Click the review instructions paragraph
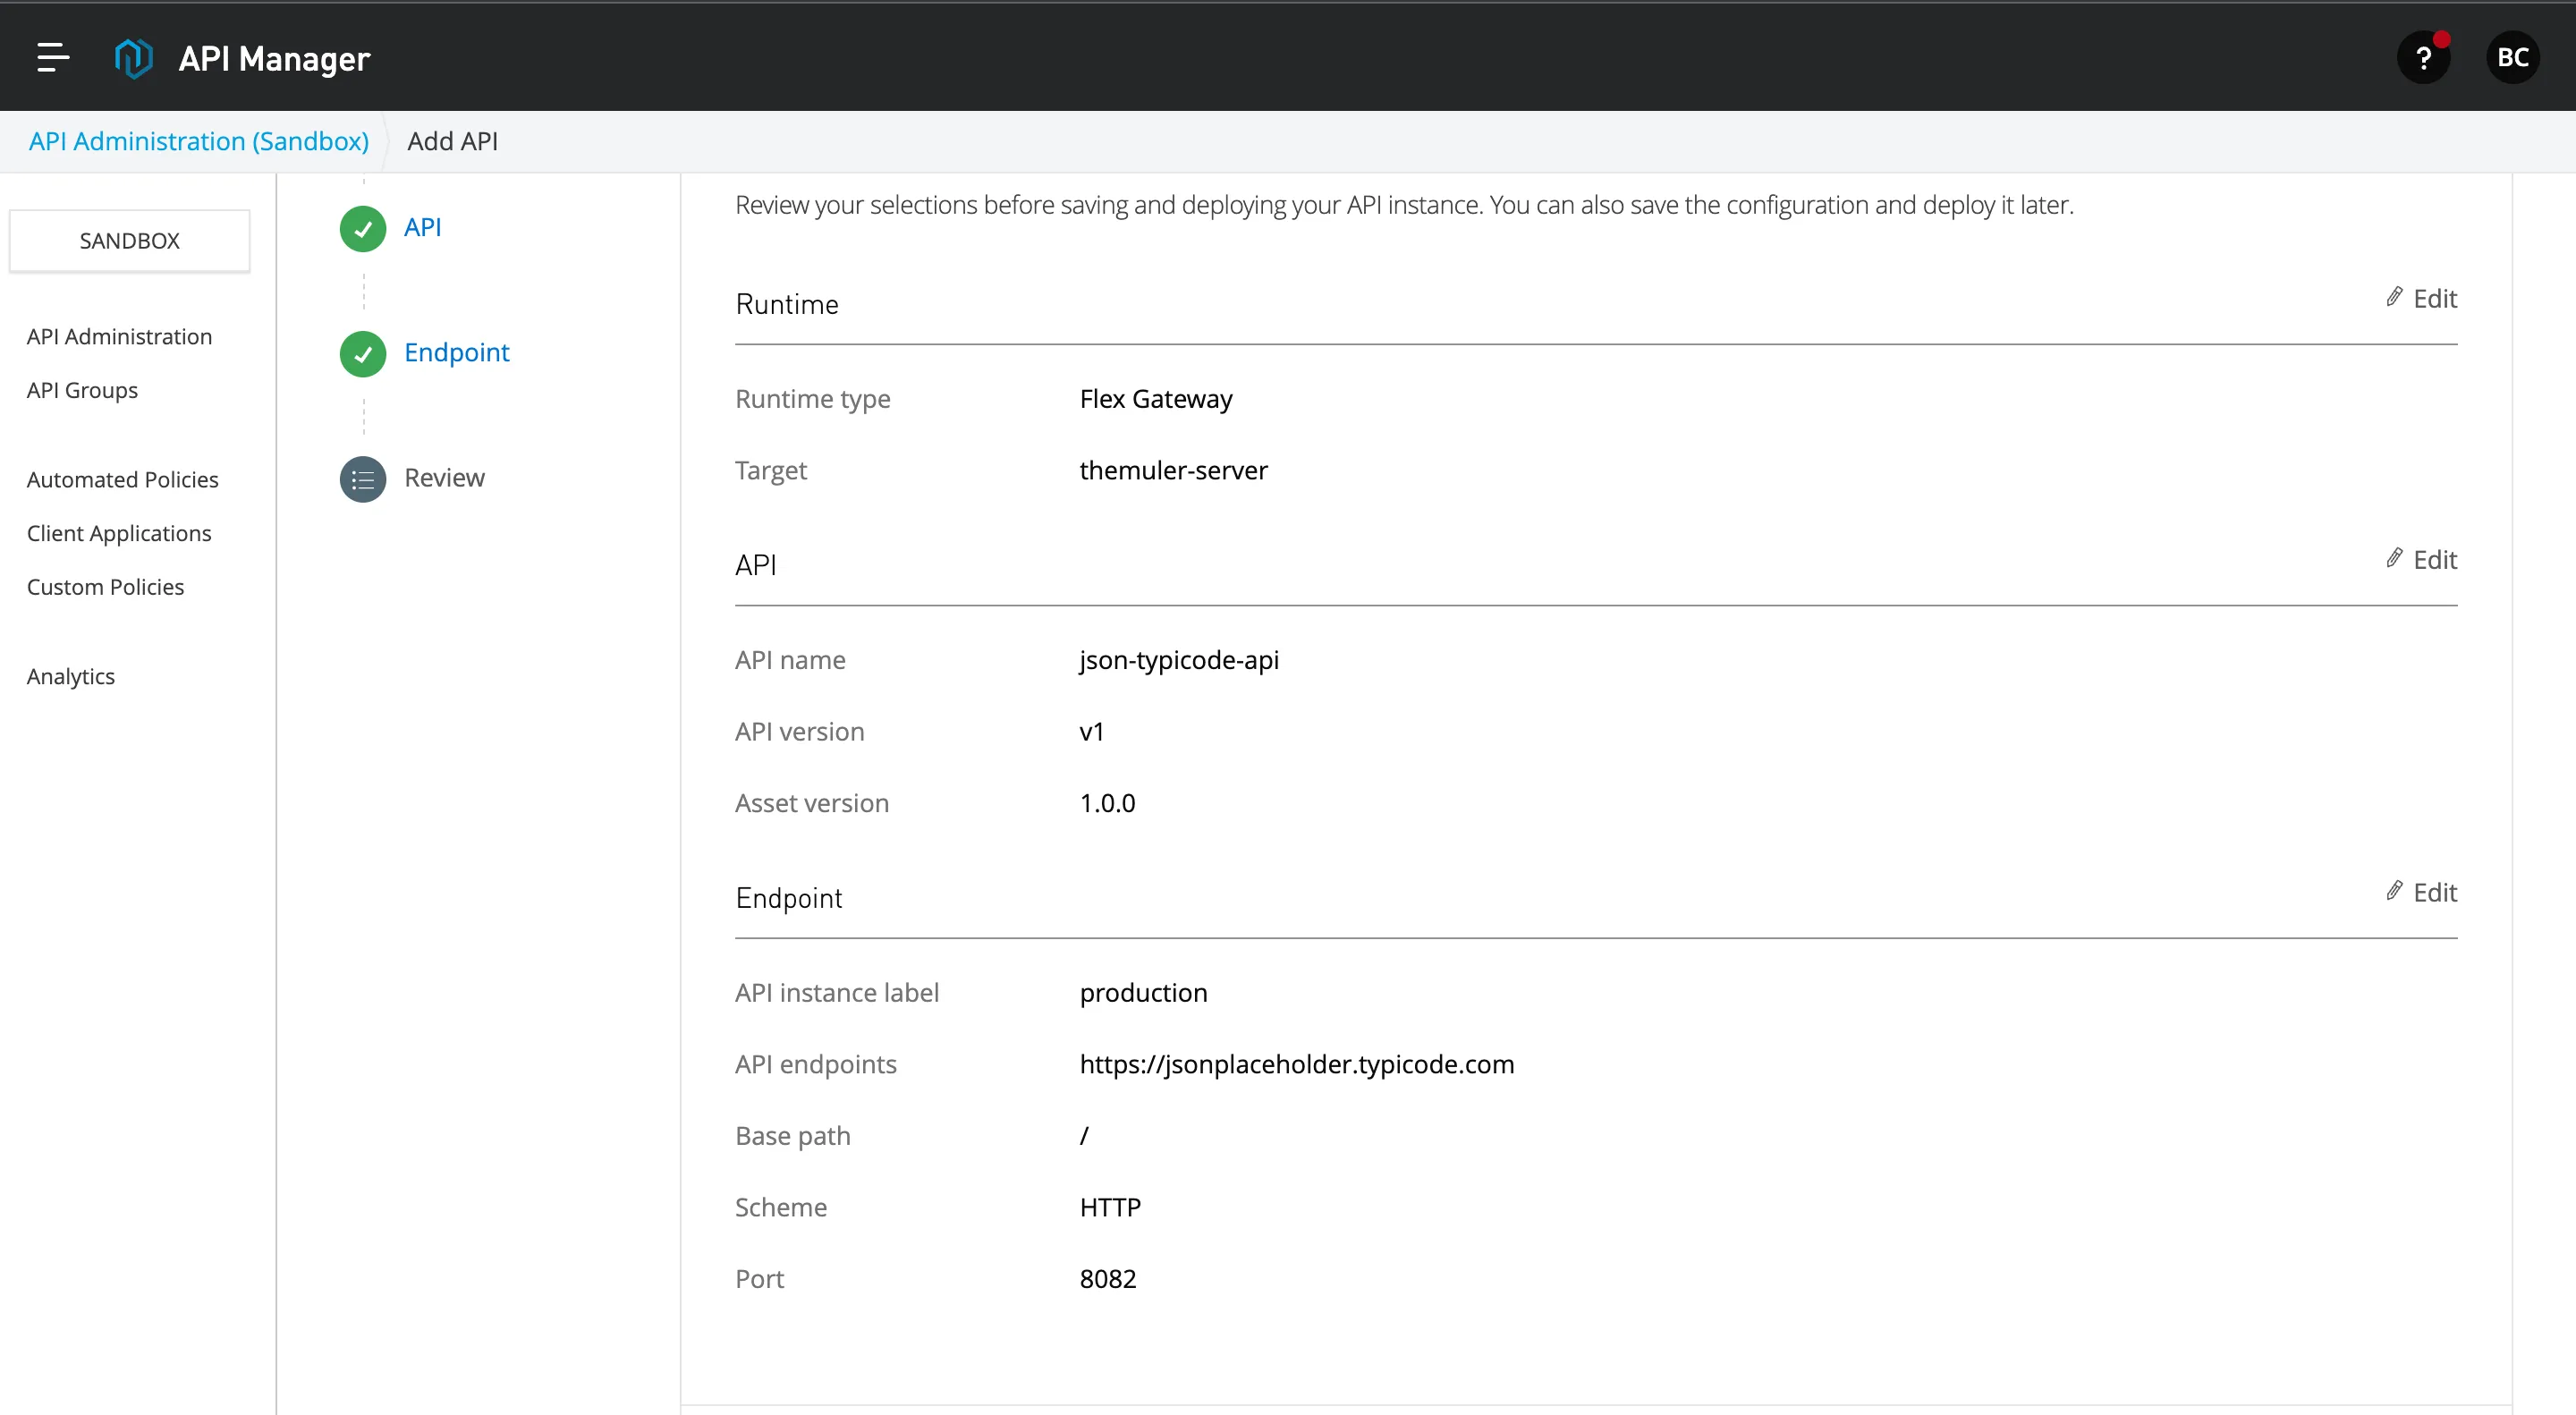 (x=1404, y=205)
